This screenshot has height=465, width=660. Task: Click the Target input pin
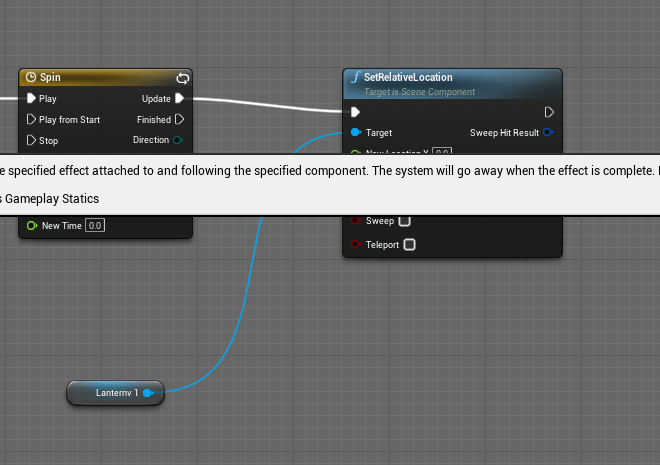tap(356, 132)
